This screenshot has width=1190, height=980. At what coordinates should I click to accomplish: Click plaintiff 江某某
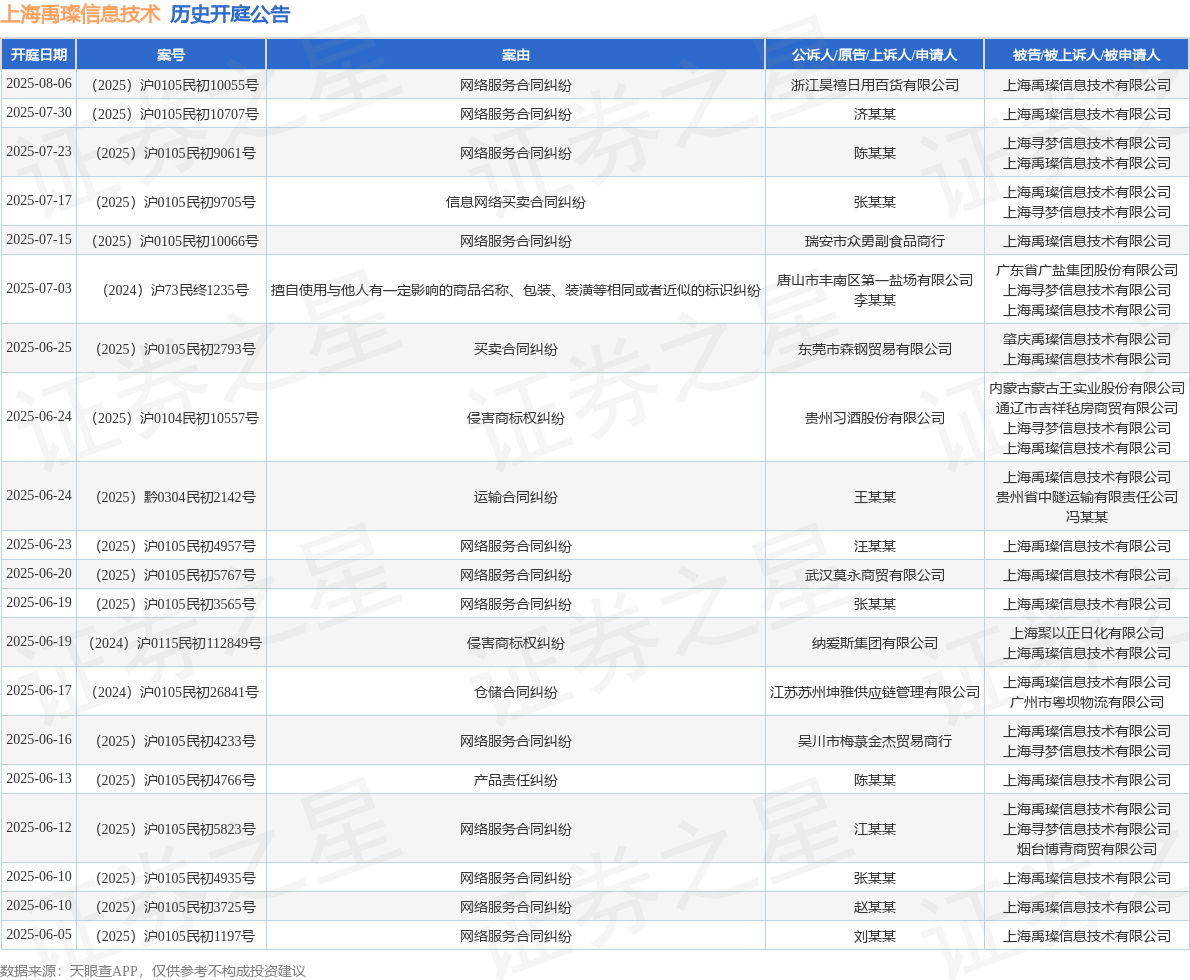[x=874, y=829]
